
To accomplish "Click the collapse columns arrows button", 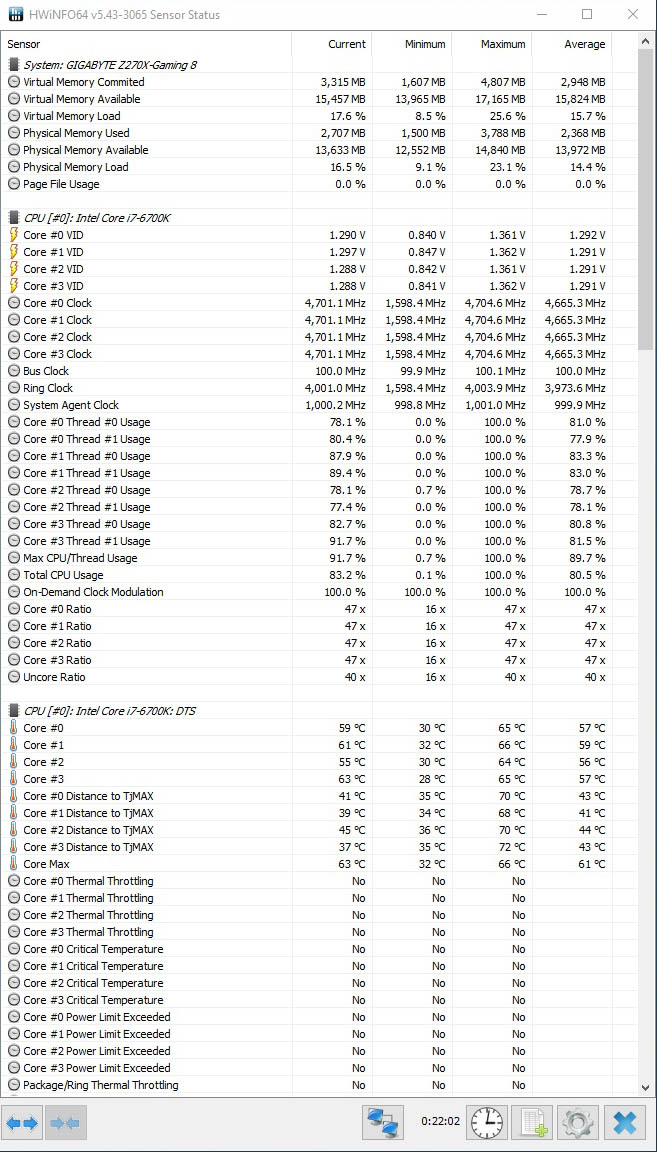I will pos(67,1122).
